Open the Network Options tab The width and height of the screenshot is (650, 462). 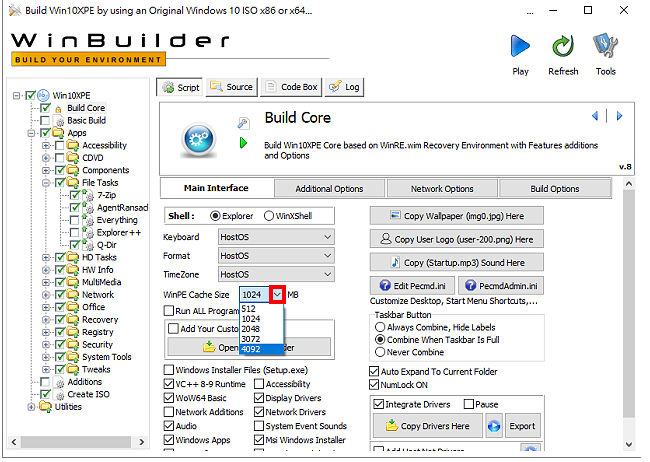[x=442, y=189]
